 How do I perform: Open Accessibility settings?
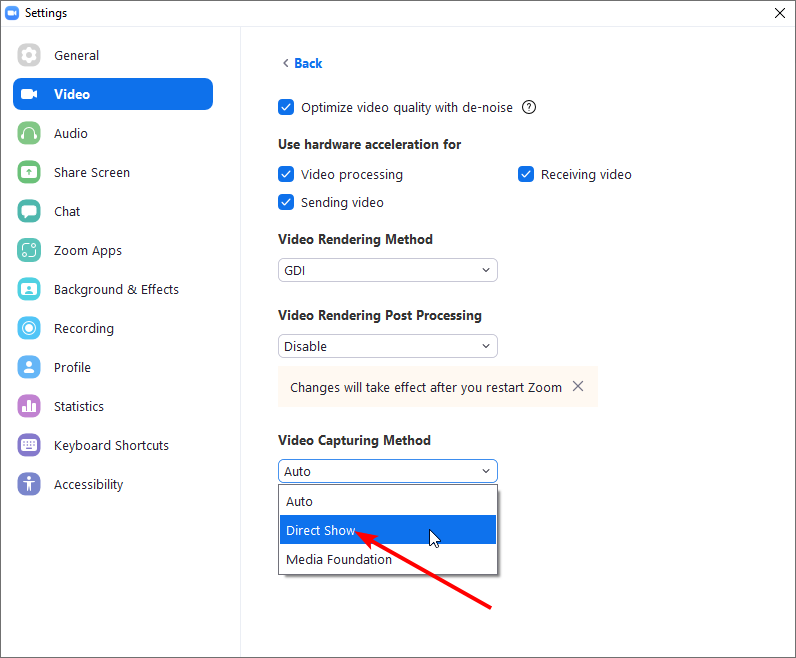click(x=113, y=484)
